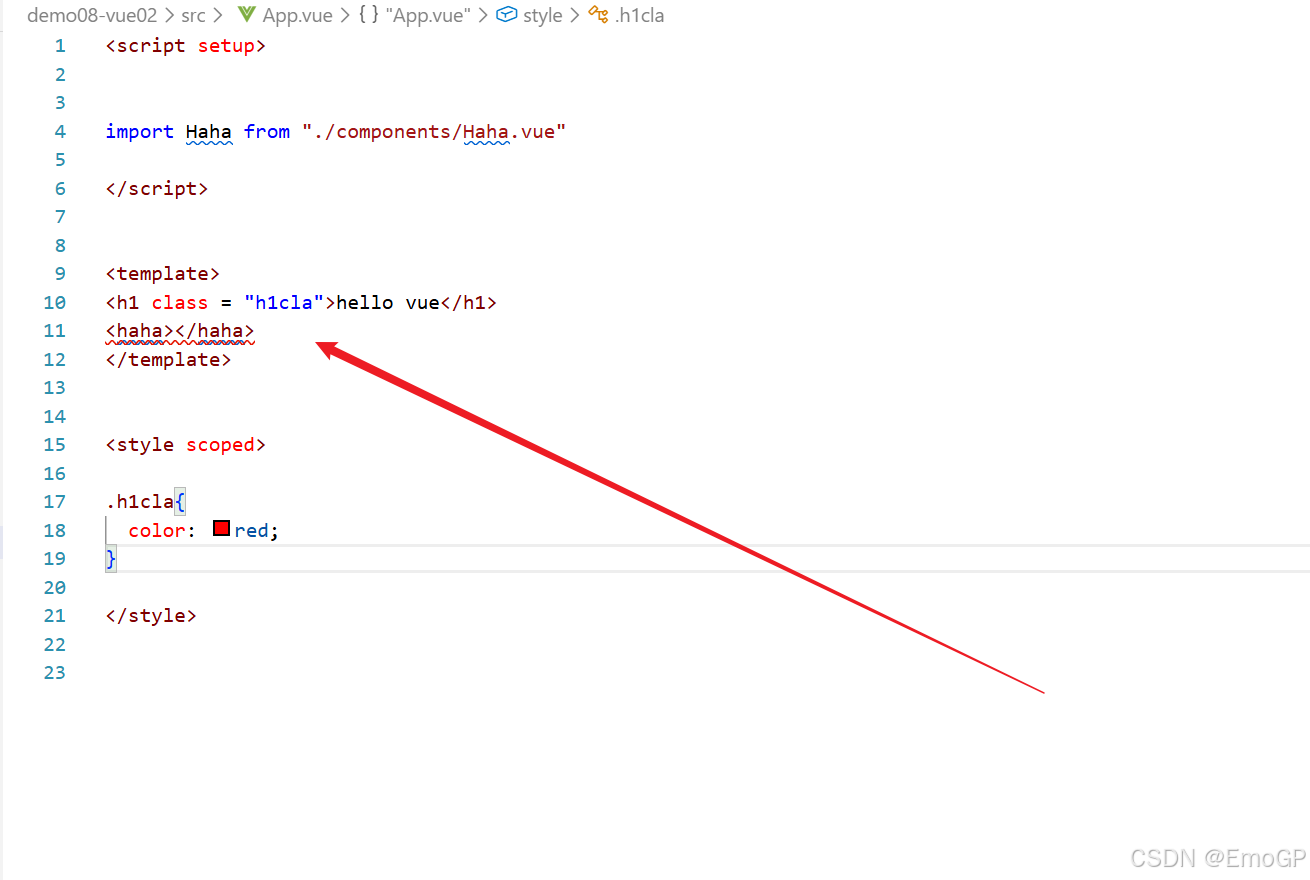Place cursor on "<script setup>" tag
Viewport: 1310px width, 880px height.
(186, 46)
